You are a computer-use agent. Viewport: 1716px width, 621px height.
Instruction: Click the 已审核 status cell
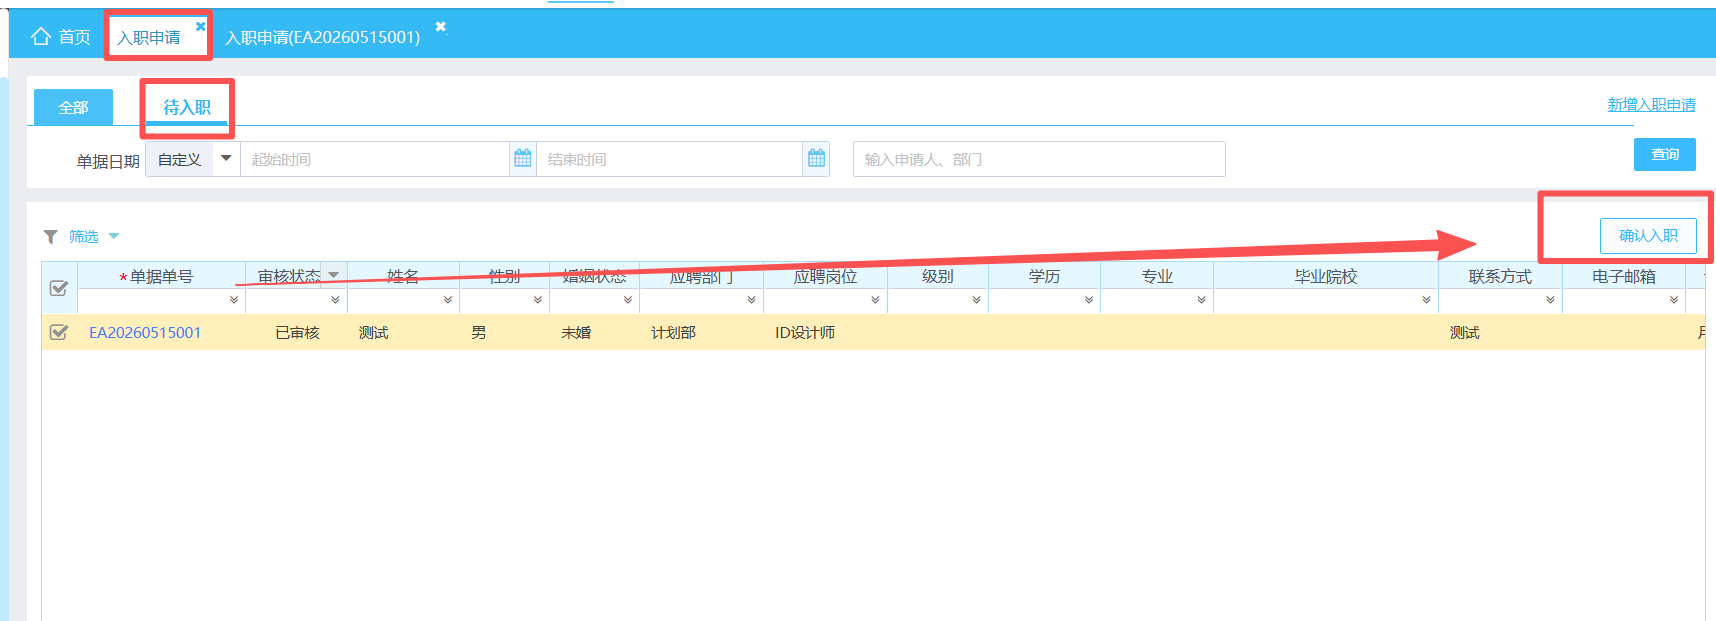(x=297, y=333)
